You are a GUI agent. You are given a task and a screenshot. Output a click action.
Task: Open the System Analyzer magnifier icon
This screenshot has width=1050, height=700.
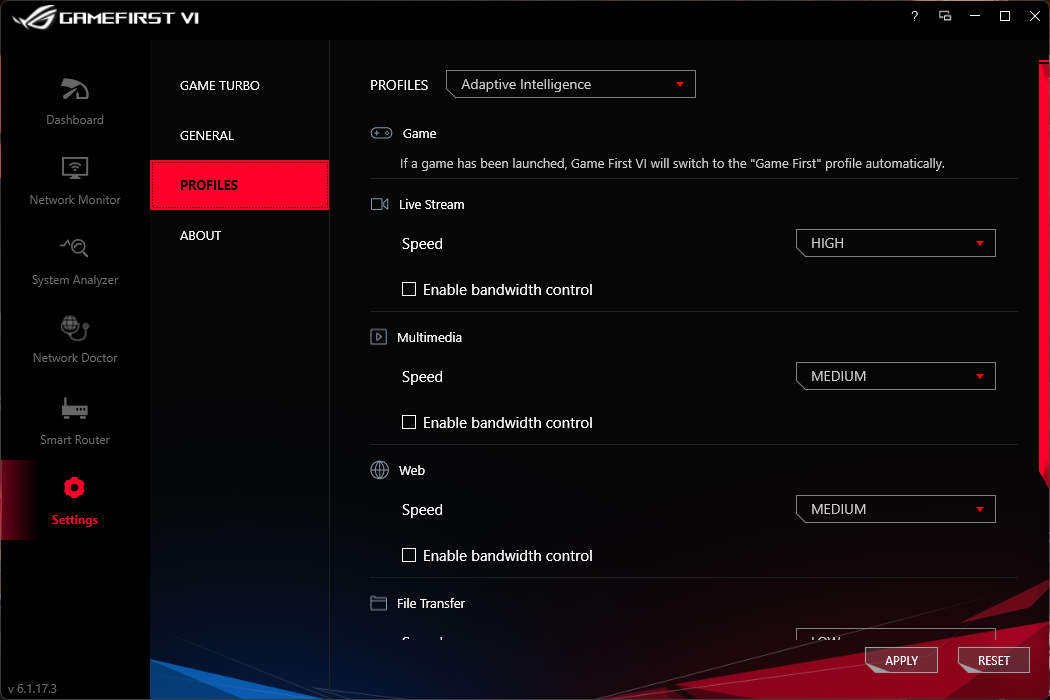(74, 247)
